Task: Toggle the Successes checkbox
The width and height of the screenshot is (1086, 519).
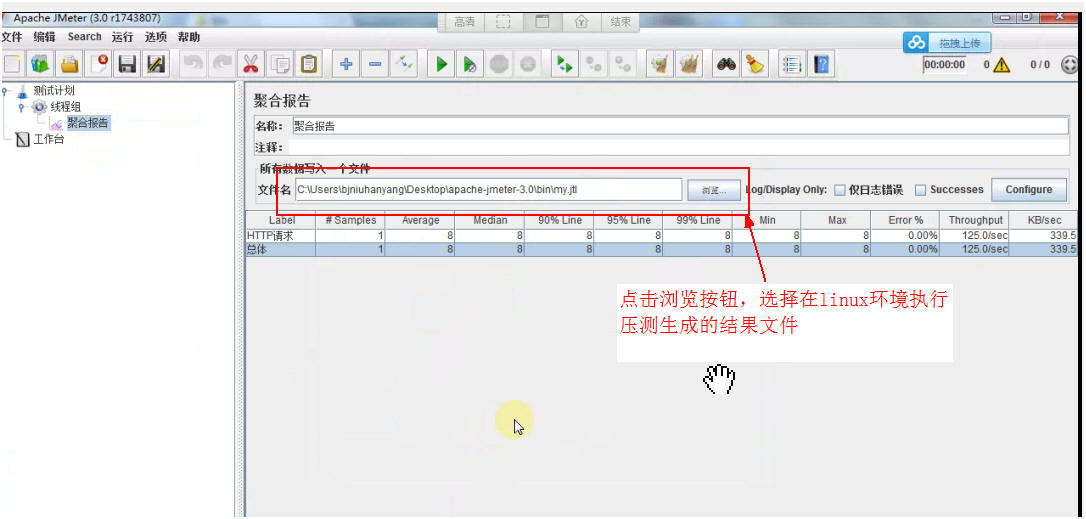Action: (920, 189)
